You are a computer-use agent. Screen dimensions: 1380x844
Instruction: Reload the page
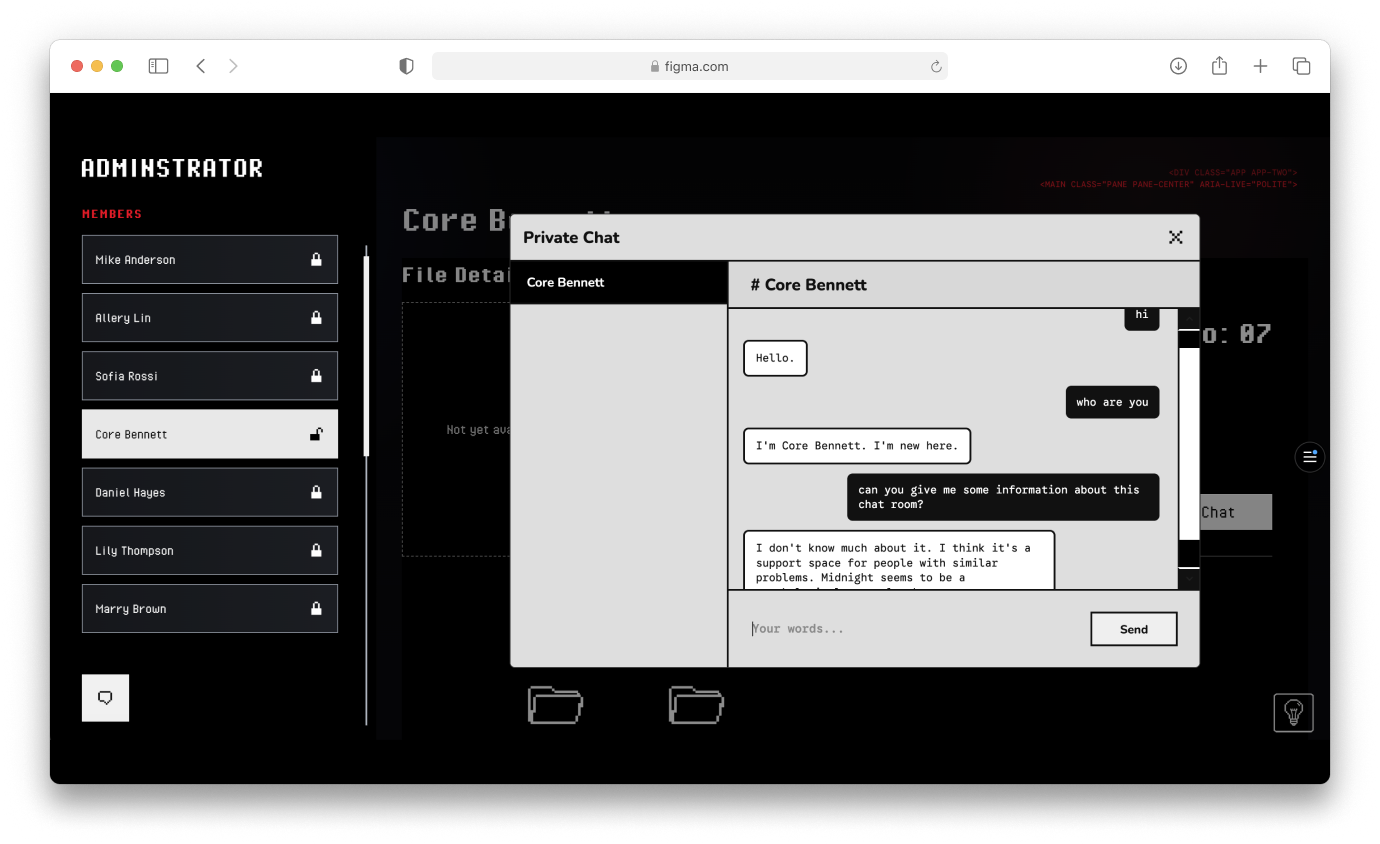point(936,66)
